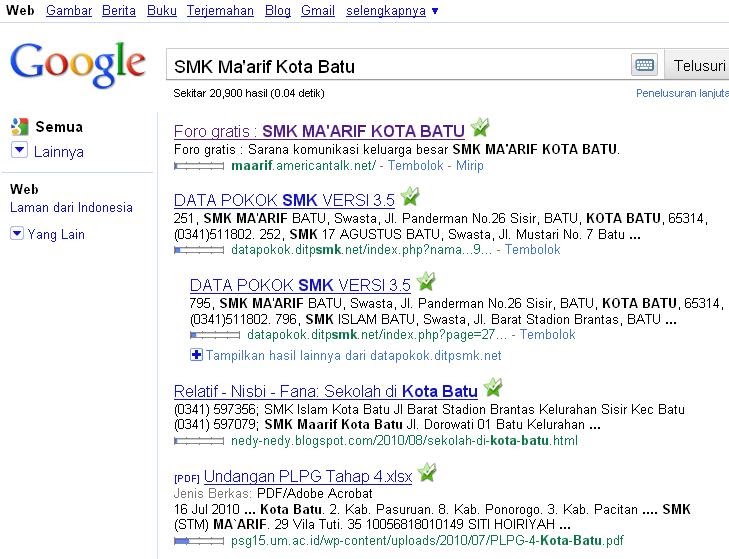729x559 pixels.
Task: Open Terjemahan in top navigation
Action: [x=220, y=10]
